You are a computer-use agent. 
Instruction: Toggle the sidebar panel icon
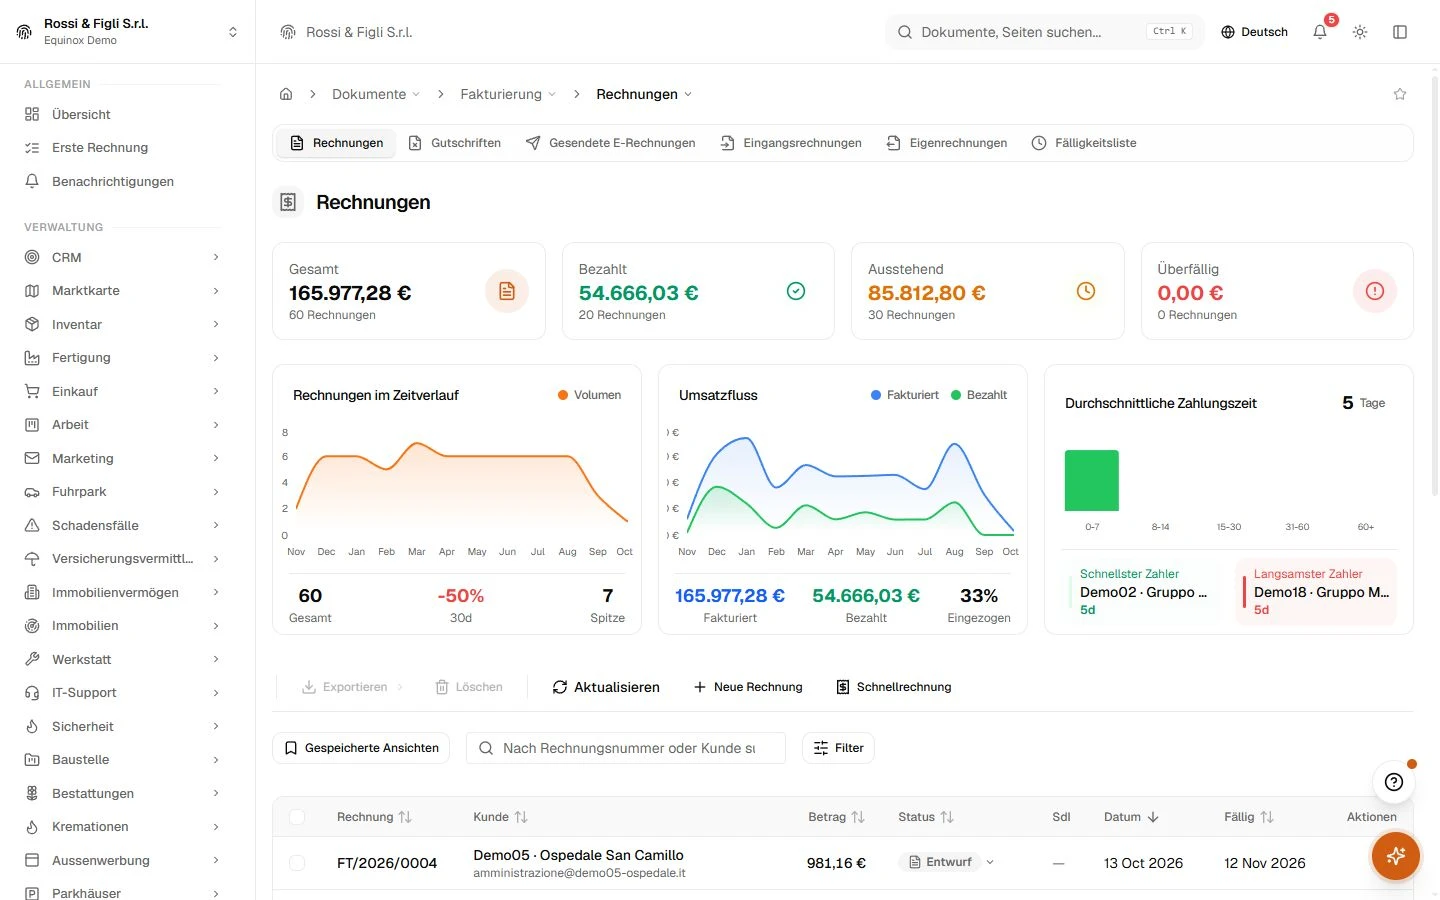click(1400, 32)
